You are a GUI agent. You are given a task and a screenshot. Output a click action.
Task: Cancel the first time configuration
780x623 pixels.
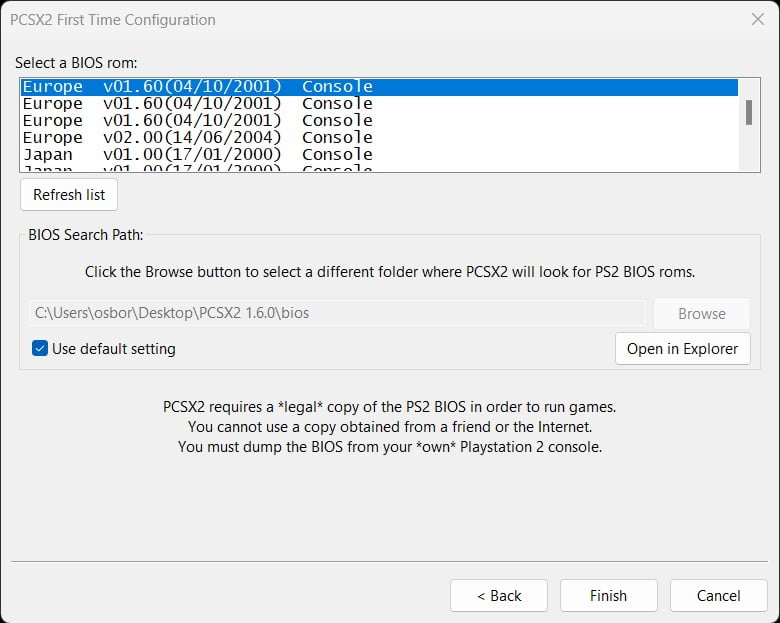click(718, 595)
